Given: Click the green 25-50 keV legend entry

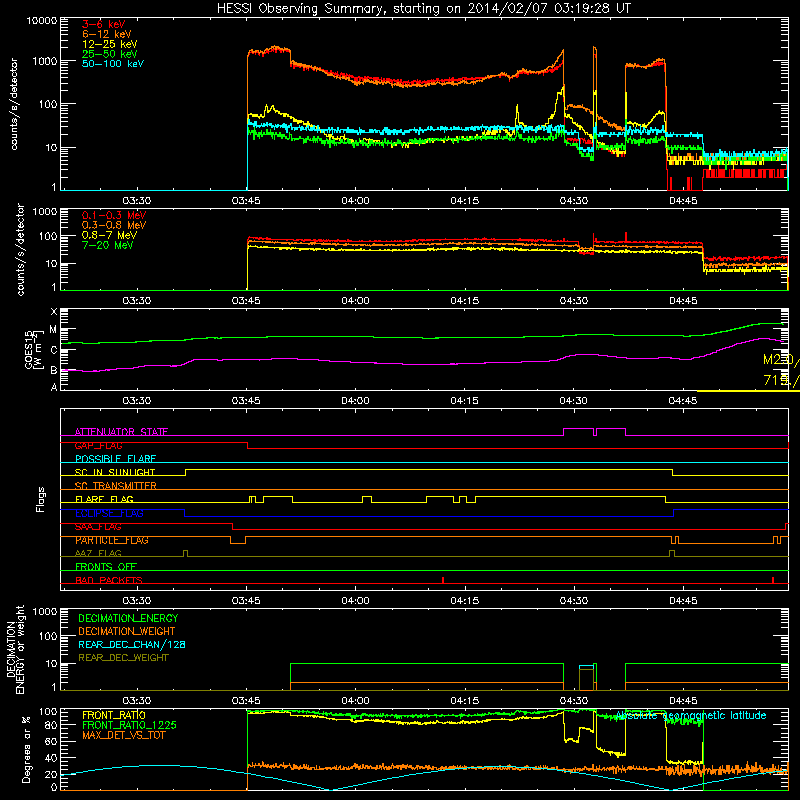Looking at the screenshot, I should [110, 54].
